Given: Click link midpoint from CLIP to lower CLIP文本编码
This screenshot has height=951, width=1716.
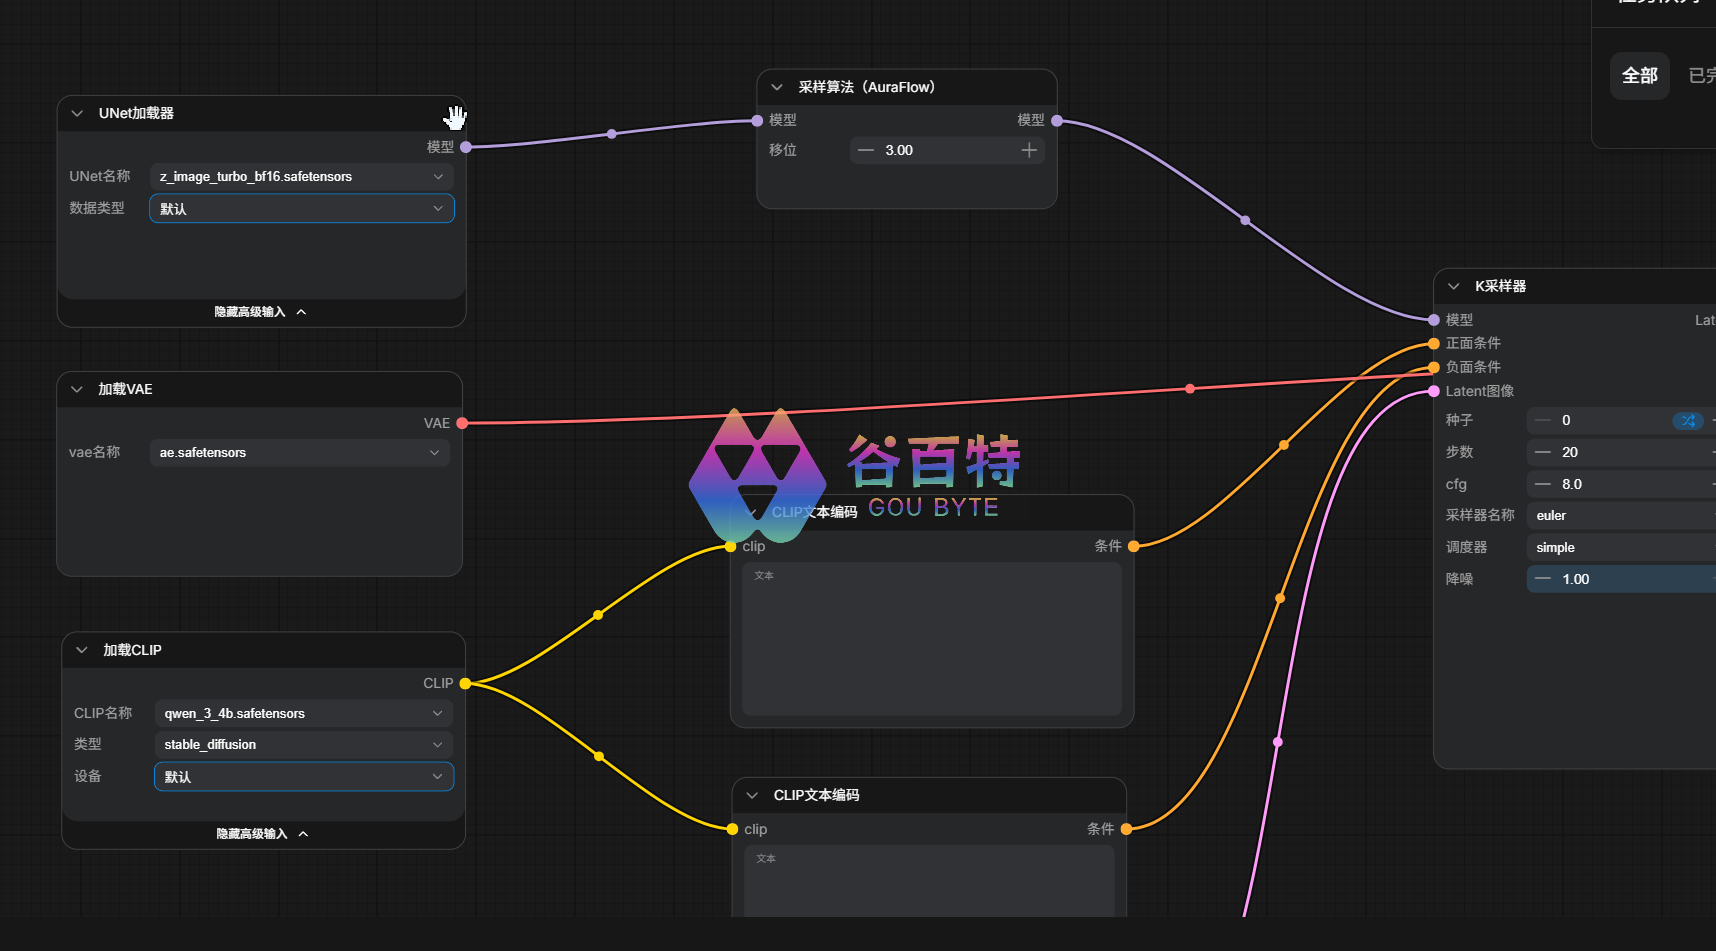Looking at the screenshot, I should [599, 756].
